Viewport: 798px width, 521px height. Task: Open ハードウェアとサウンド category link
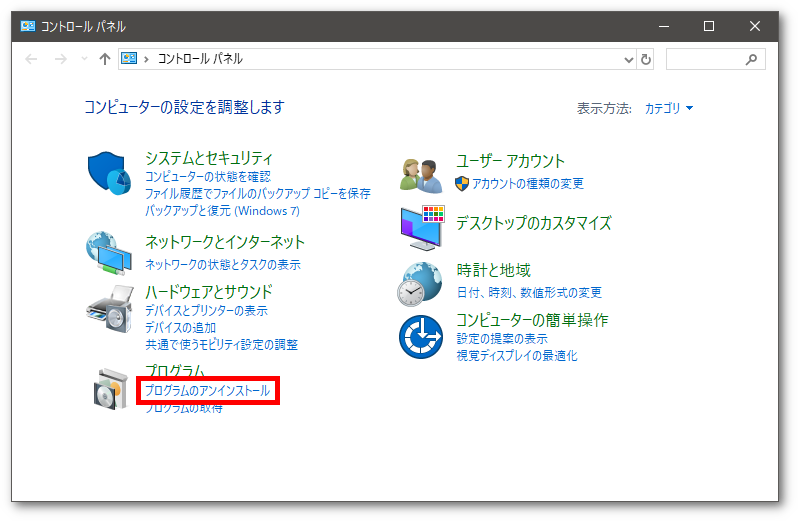pyautogui.click(x=209, y=292)
